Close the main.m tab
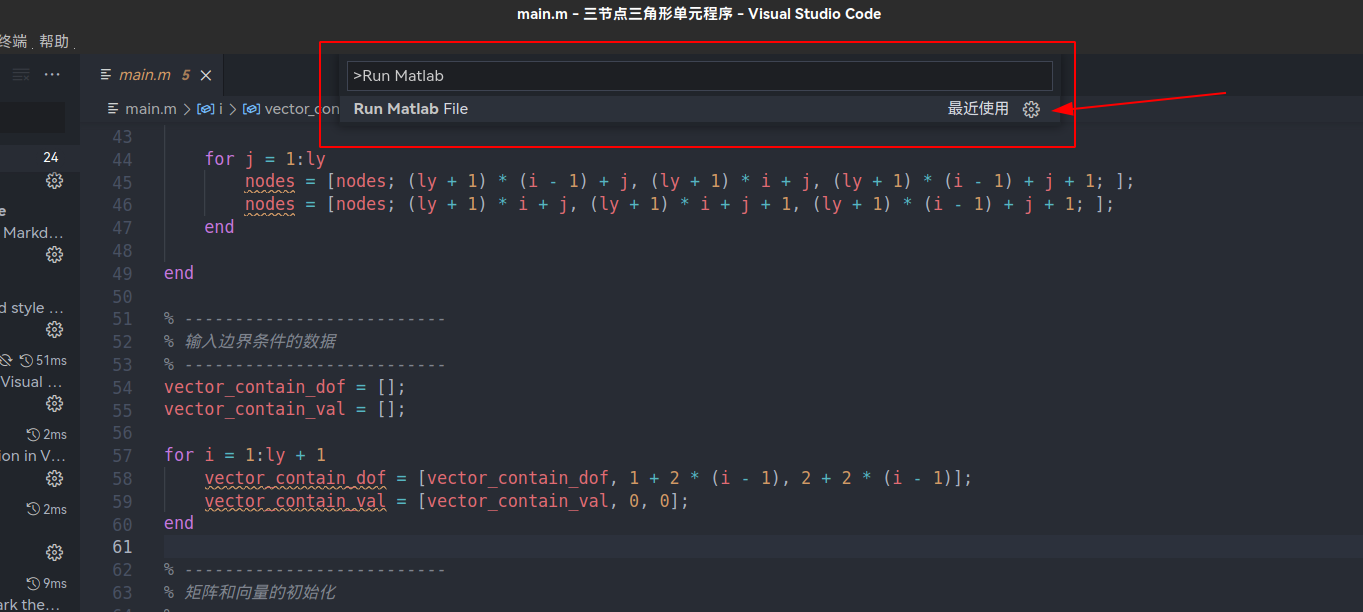Image resolution: width=1363 pixels, height=612 pixels. 205,74
